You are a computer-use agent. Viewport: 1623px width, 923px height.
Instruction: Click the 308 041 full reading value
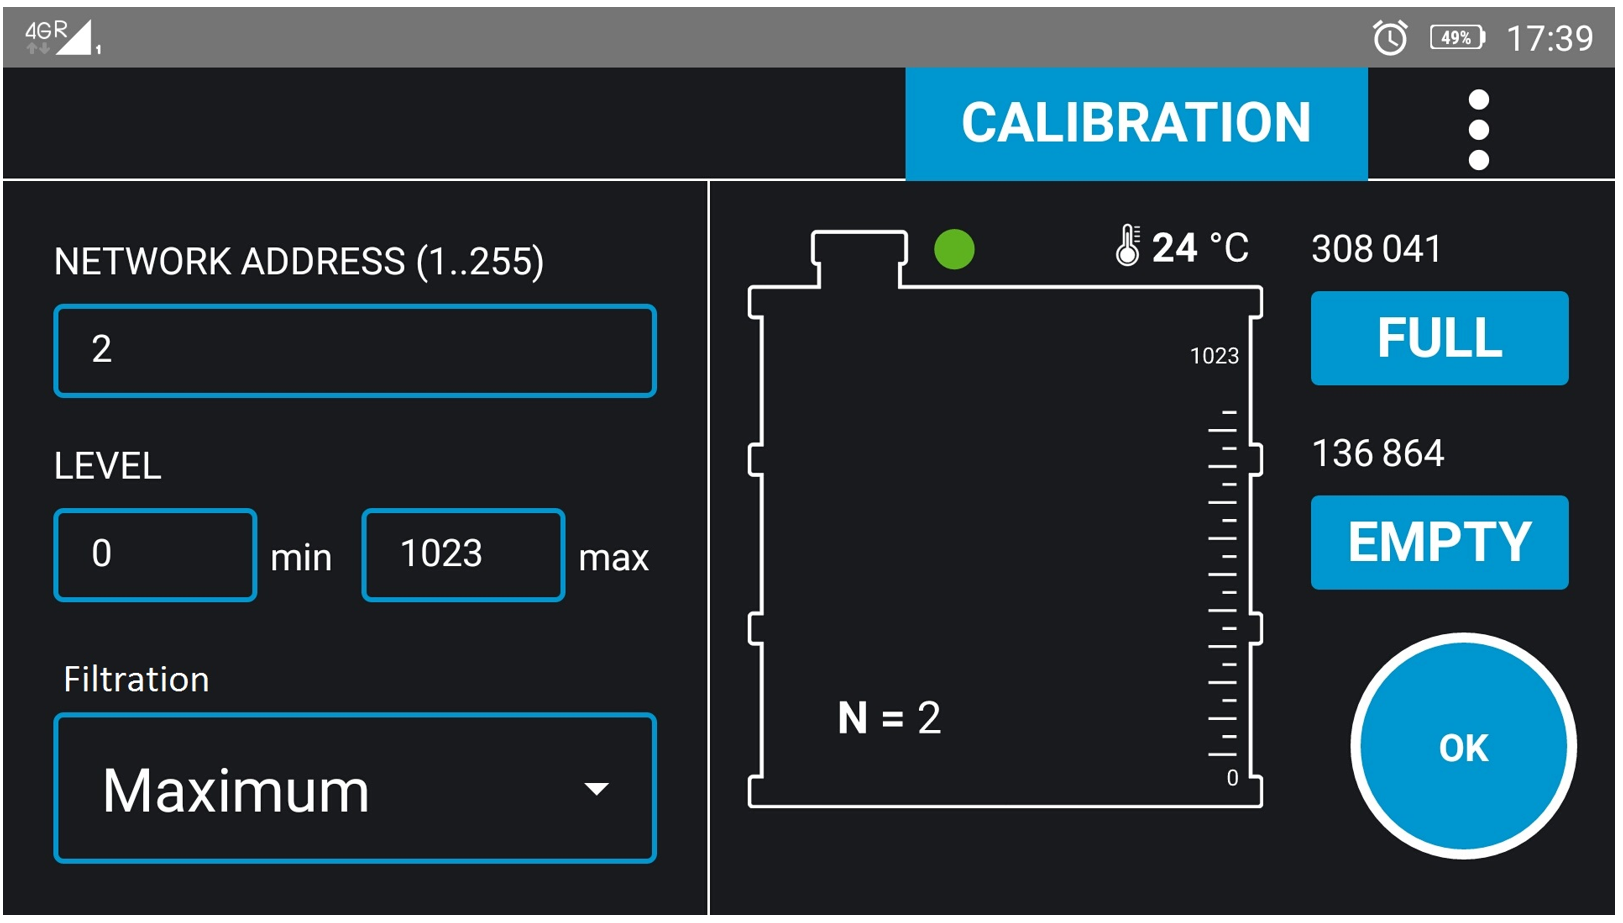[1375, 249]
